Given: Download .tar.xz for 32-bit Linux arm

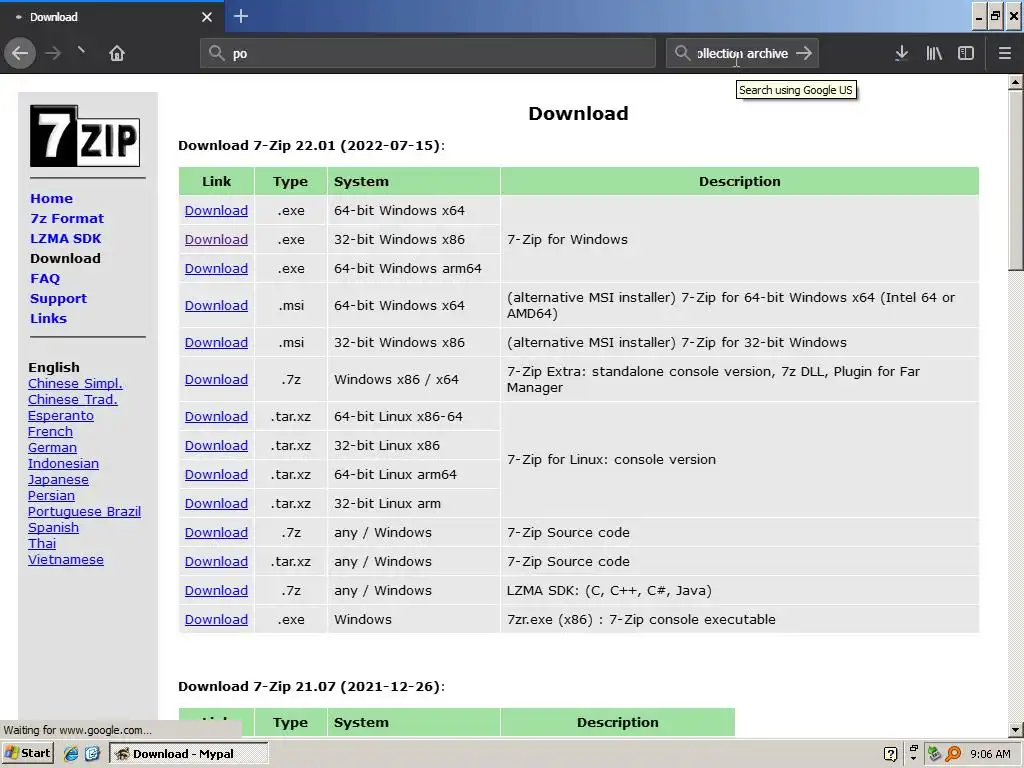Looking at the screenshot, I should 216,504.
